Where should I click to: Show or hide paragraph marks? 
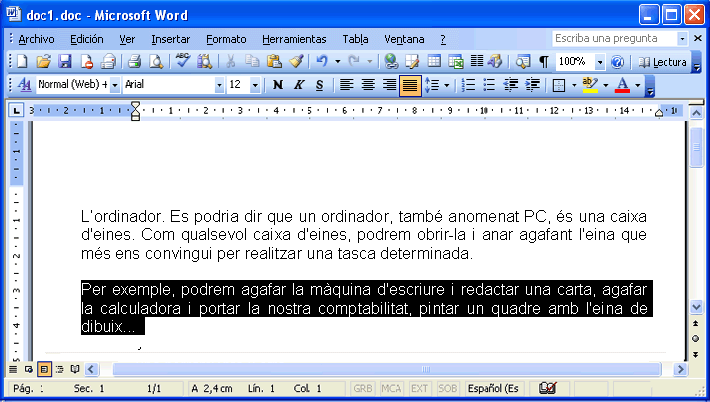click(544, 61)
